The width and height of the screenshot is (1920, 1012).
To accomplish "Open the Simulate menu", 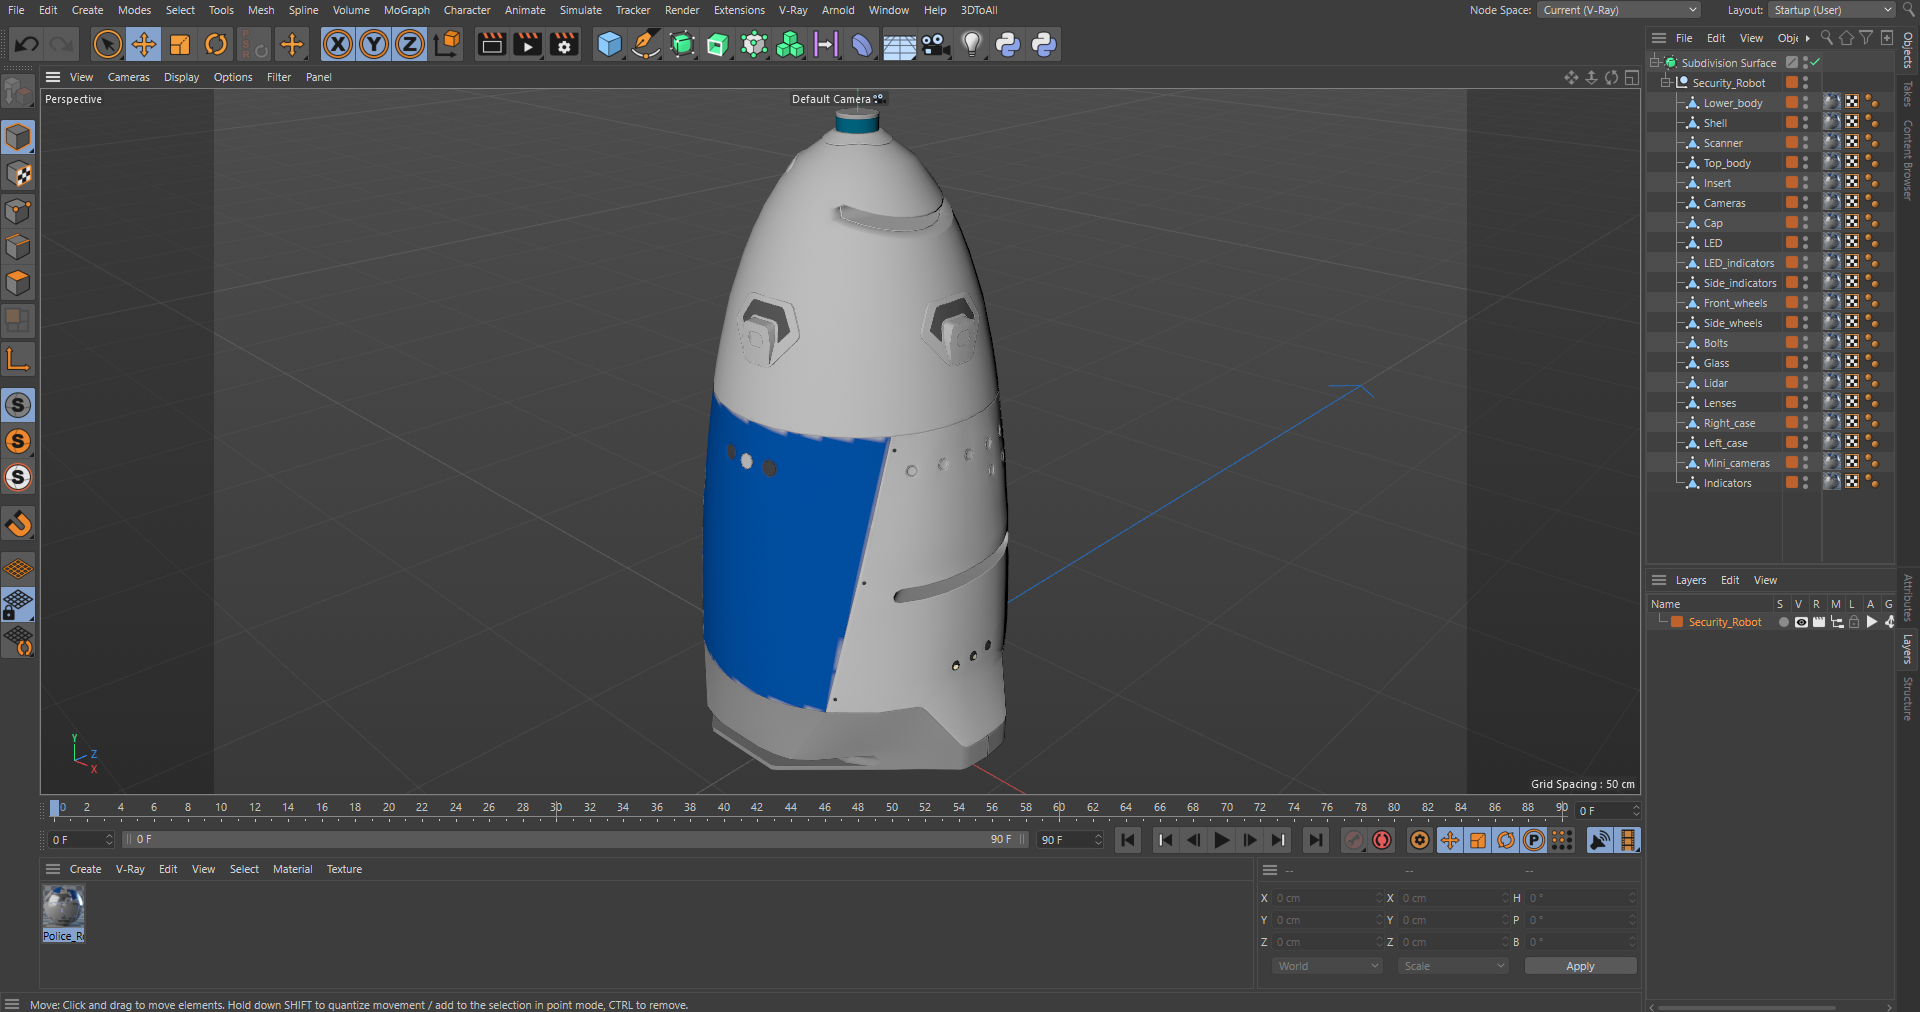I will 580,10.
